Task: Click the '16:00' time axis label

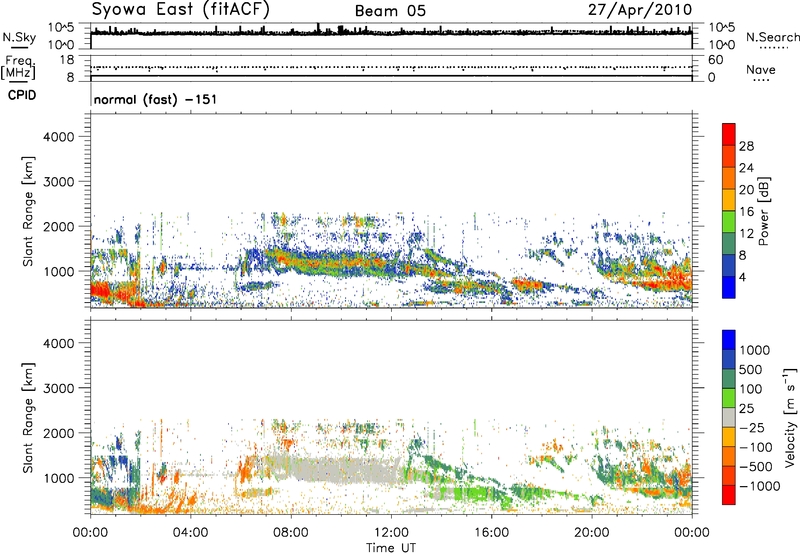Action: click(x=491, y=533)
